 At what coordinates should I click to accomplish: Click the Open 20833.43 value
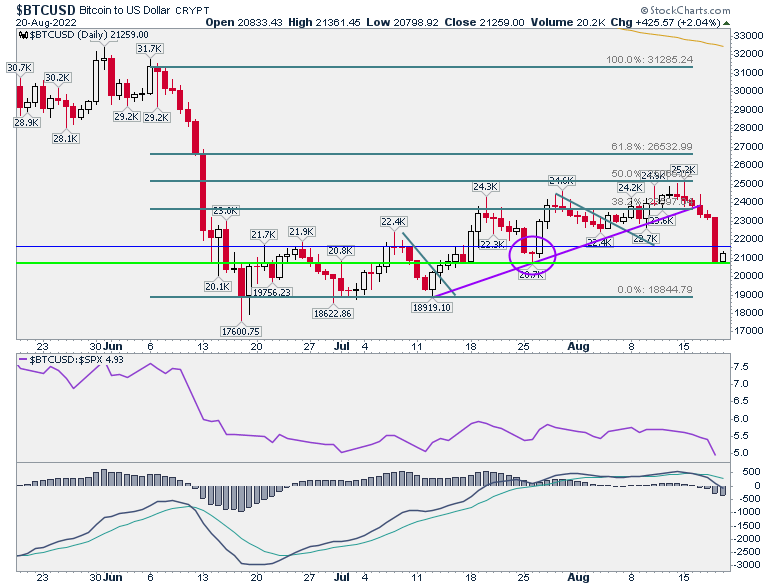click(244, 22)
